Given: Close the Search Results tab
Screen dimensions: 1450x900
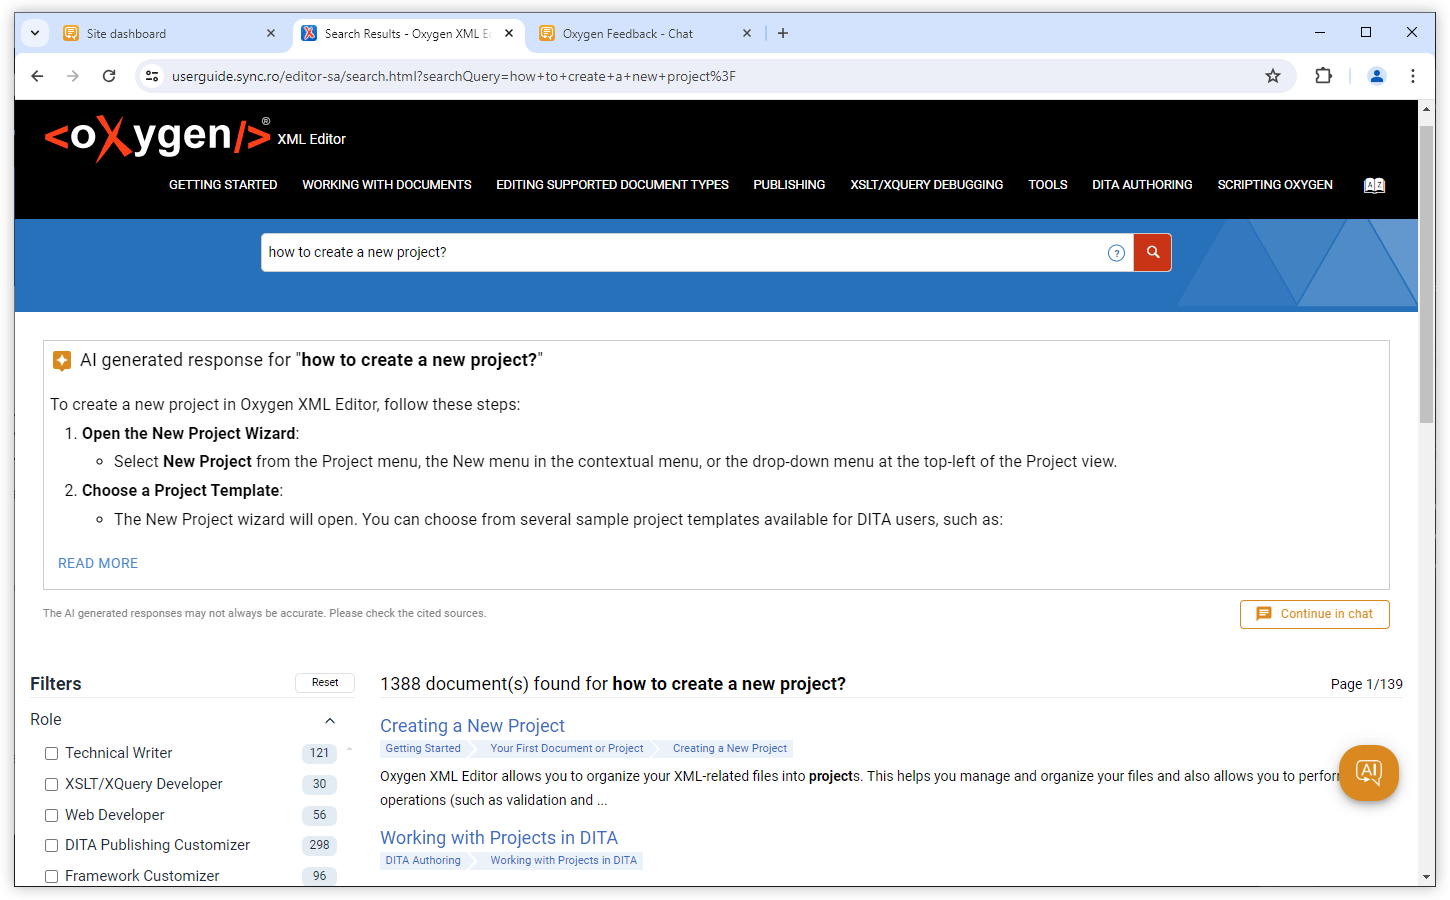Looking at the screenshot, I should pyautogui.click(x=509, y=33).
